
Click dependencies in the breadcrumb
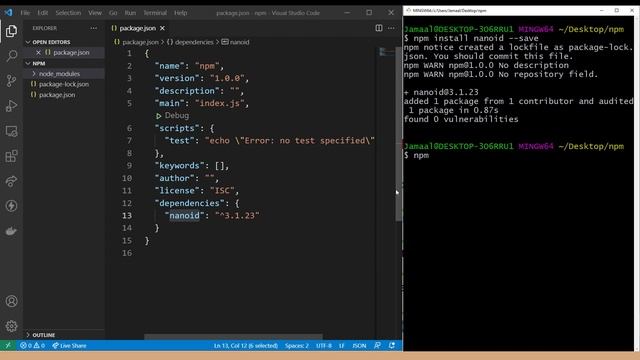tap(194, 42)
